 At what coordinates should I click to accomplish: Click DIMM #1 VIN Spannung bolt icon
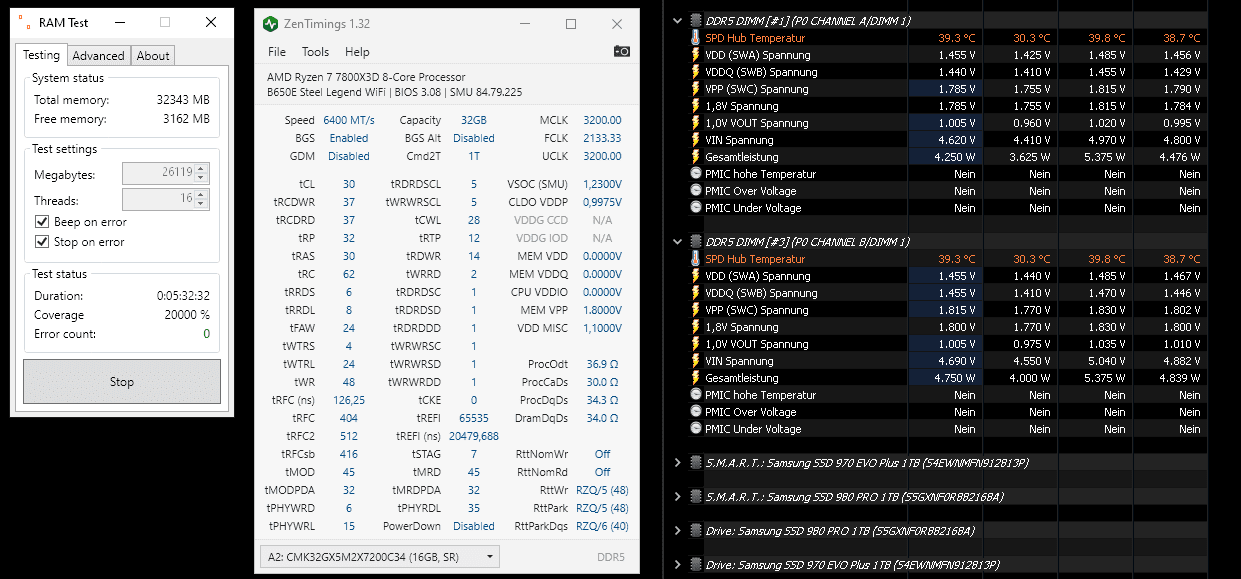click(695, 140)
